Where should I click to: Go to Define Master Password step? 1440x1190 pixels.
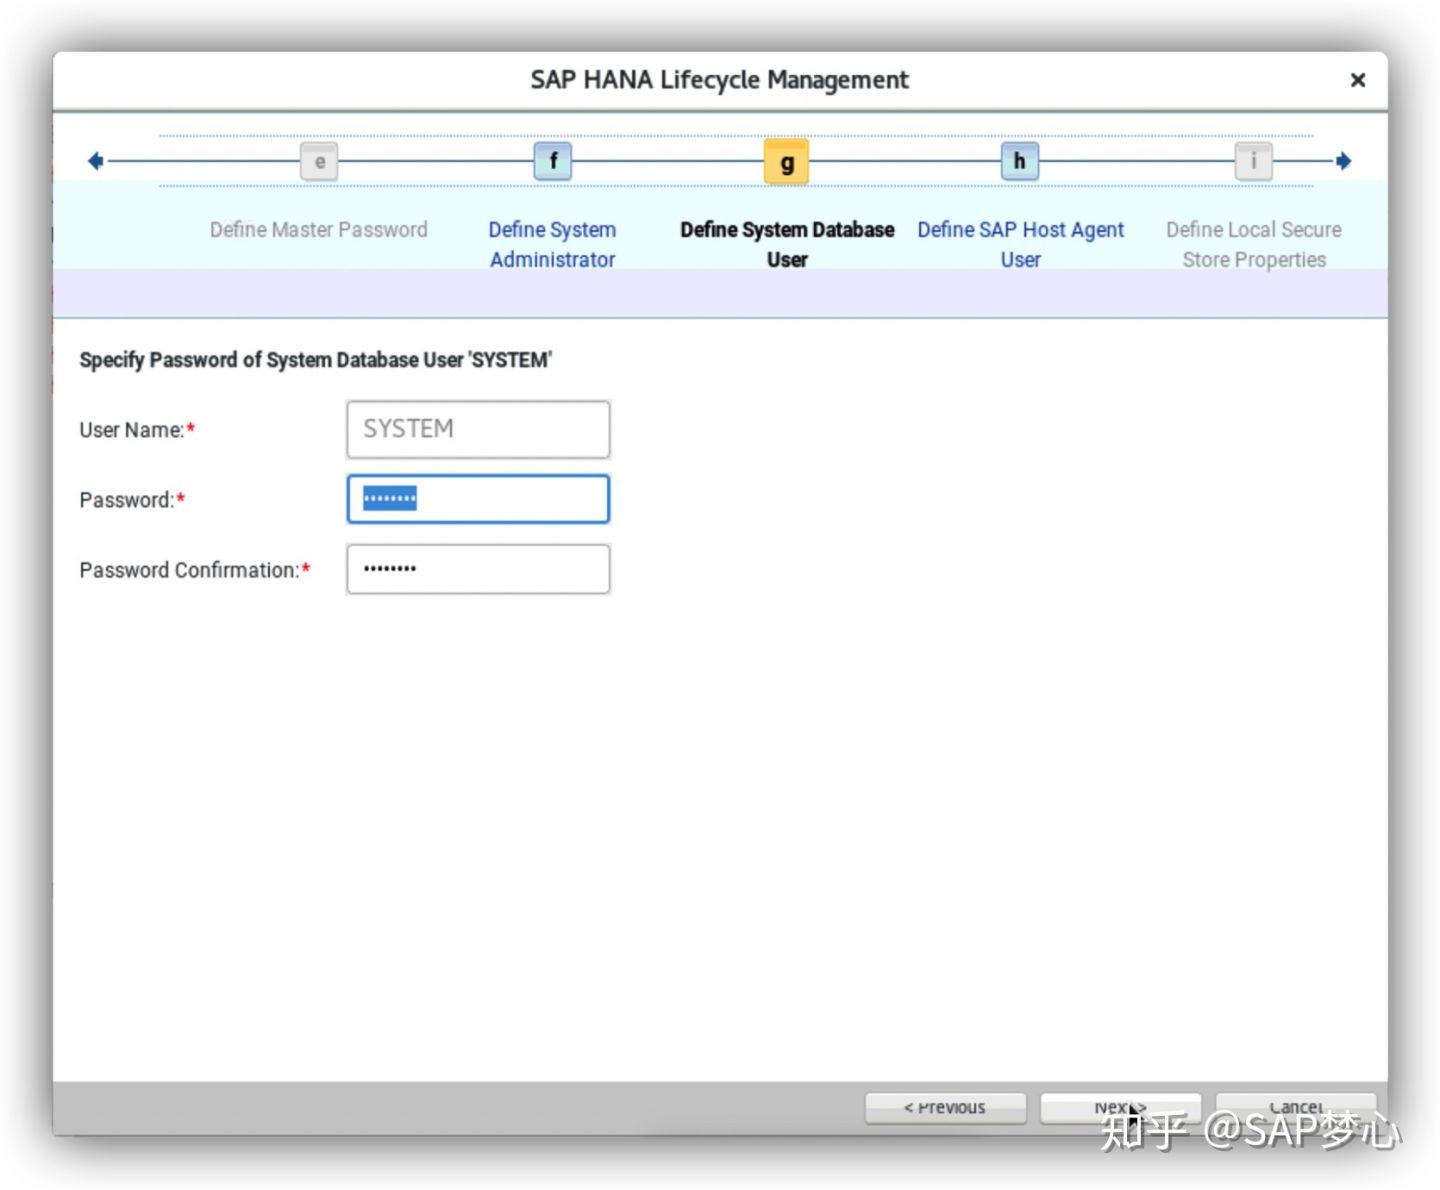[x=319, y=230]
